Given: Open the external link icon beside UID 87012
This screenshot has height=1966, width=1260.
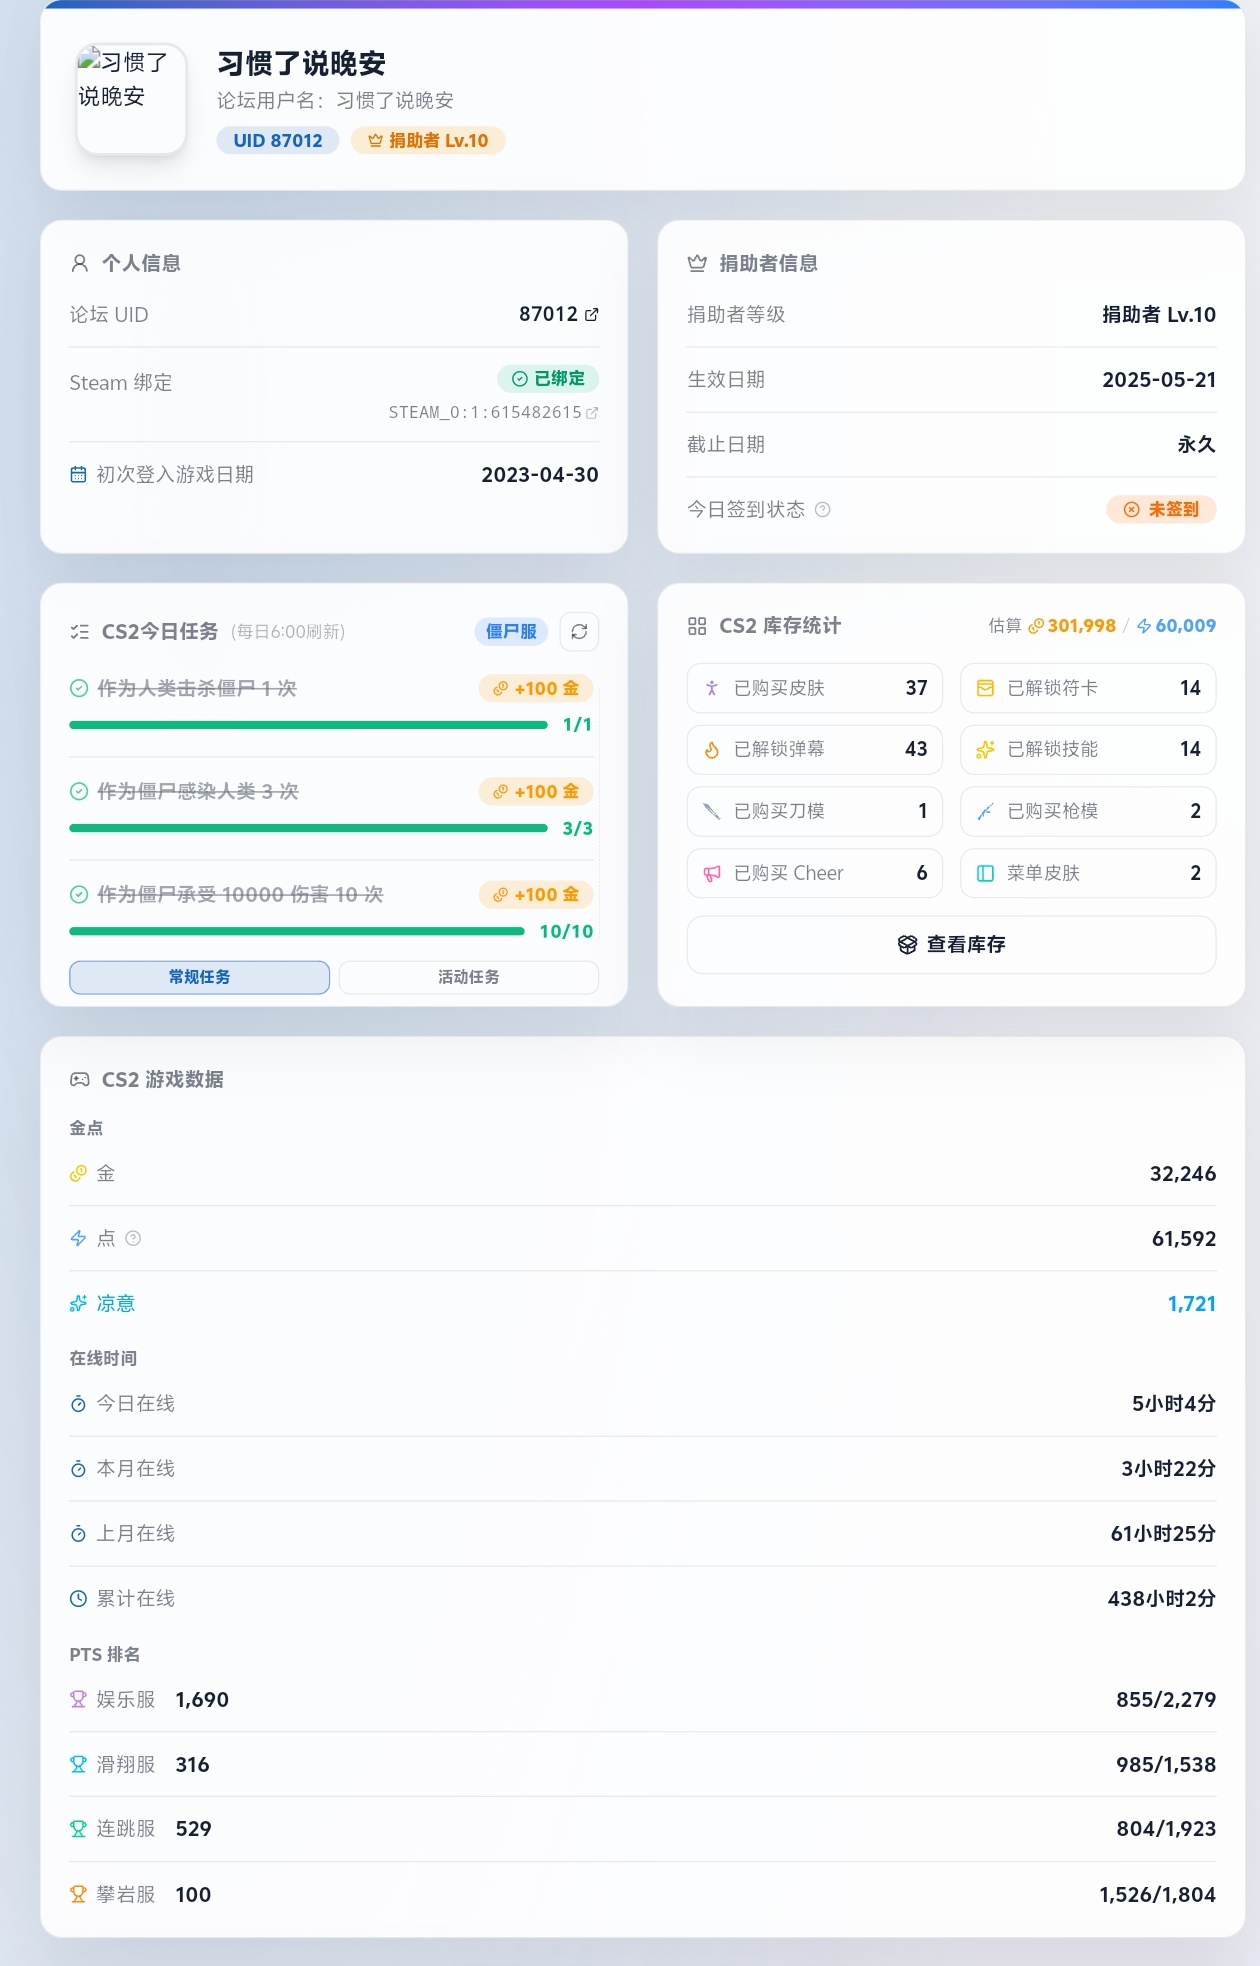Looking at the screenshot, I should click(592, 315).
